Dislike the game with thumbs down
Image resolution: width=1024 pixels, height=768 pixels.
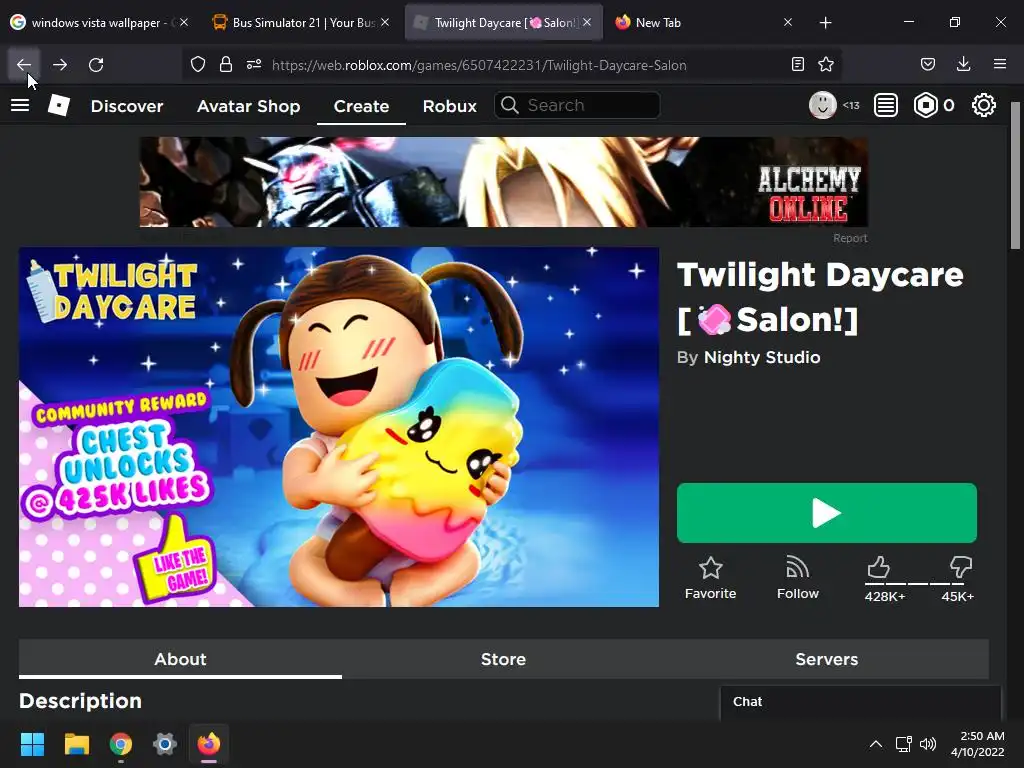[961, 568]
